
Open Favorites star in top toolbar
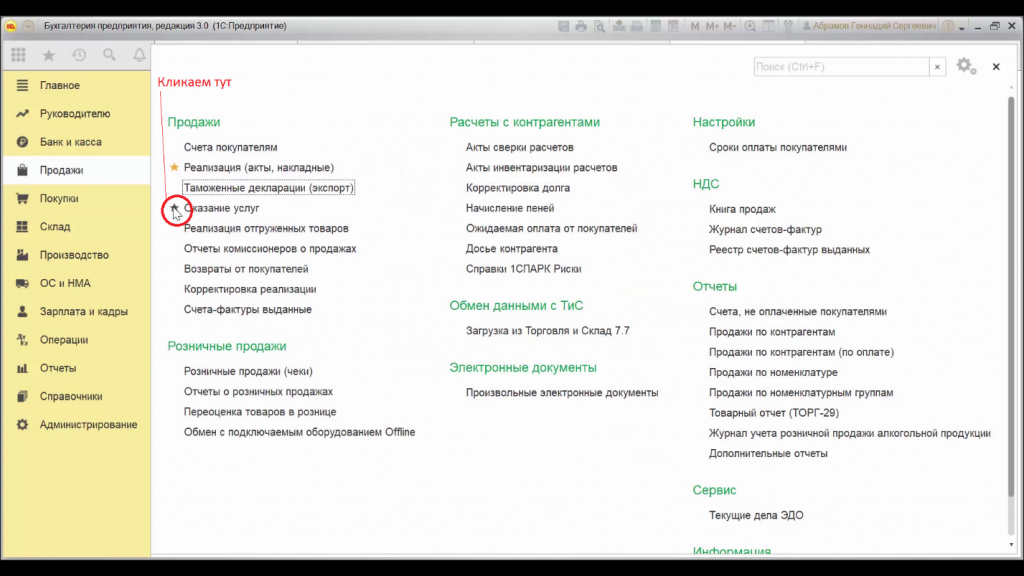(x=48, y=55)
